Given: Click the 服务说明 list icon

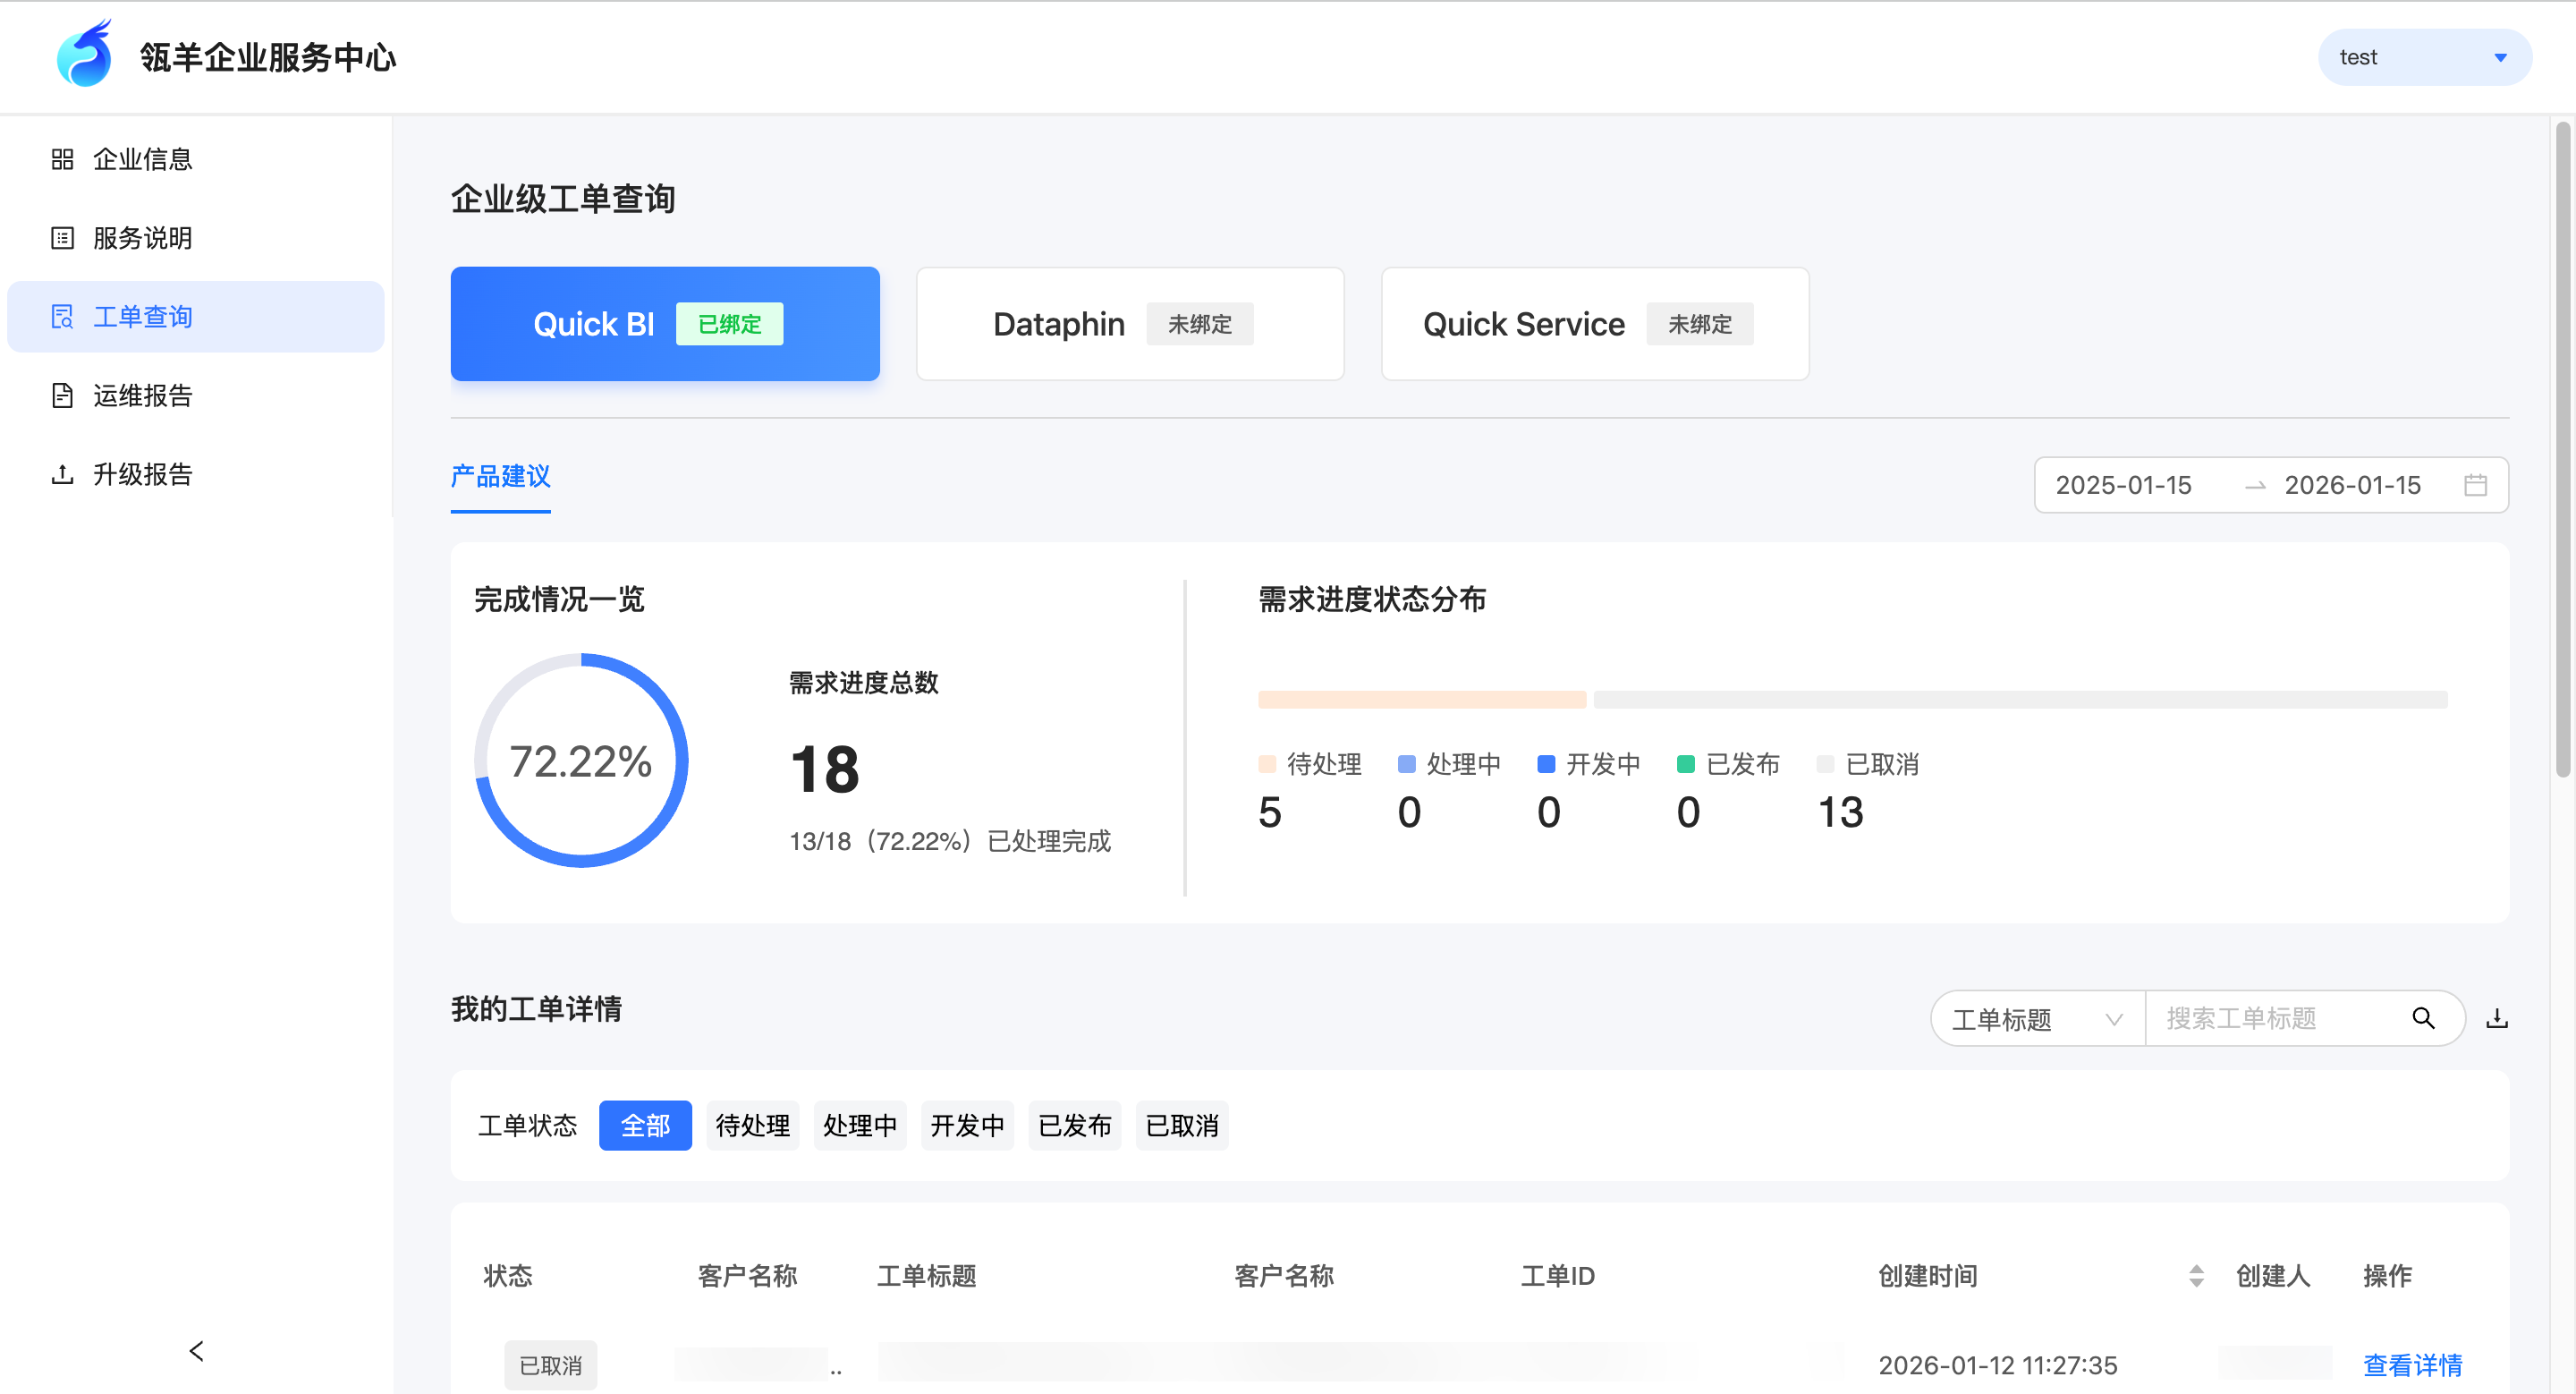Looking at the screenshot, I should [62, 238].
